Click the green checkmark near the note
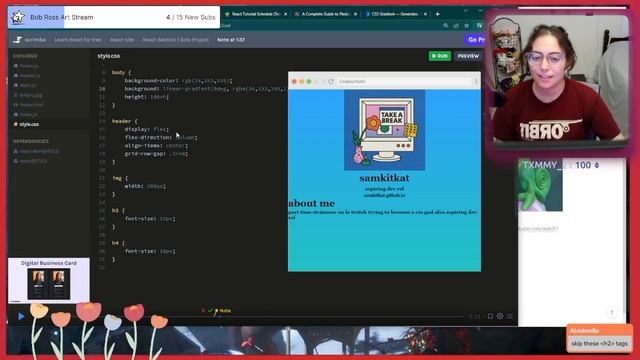 tap(210, 311)
